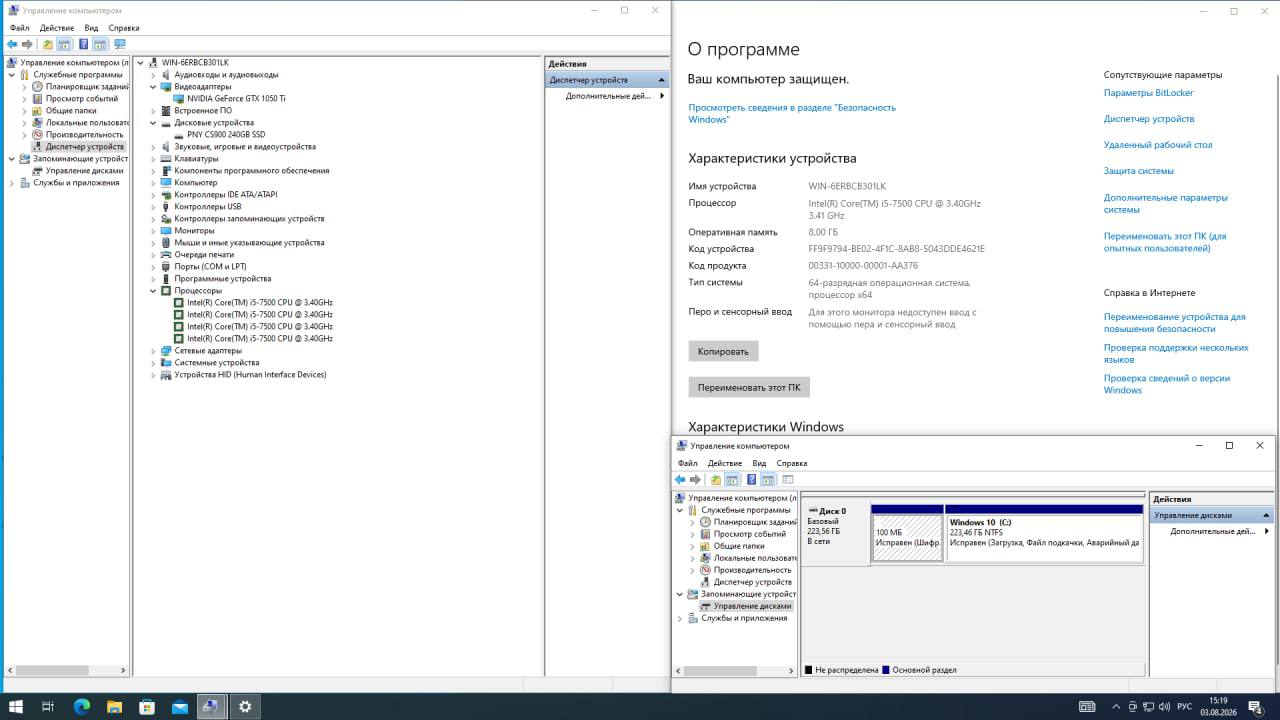This screenshot has height=720, width=1280.
Task: Click the NVIDIA GeForce GTX 1050 Ti device icon
Action: (179, 99)
